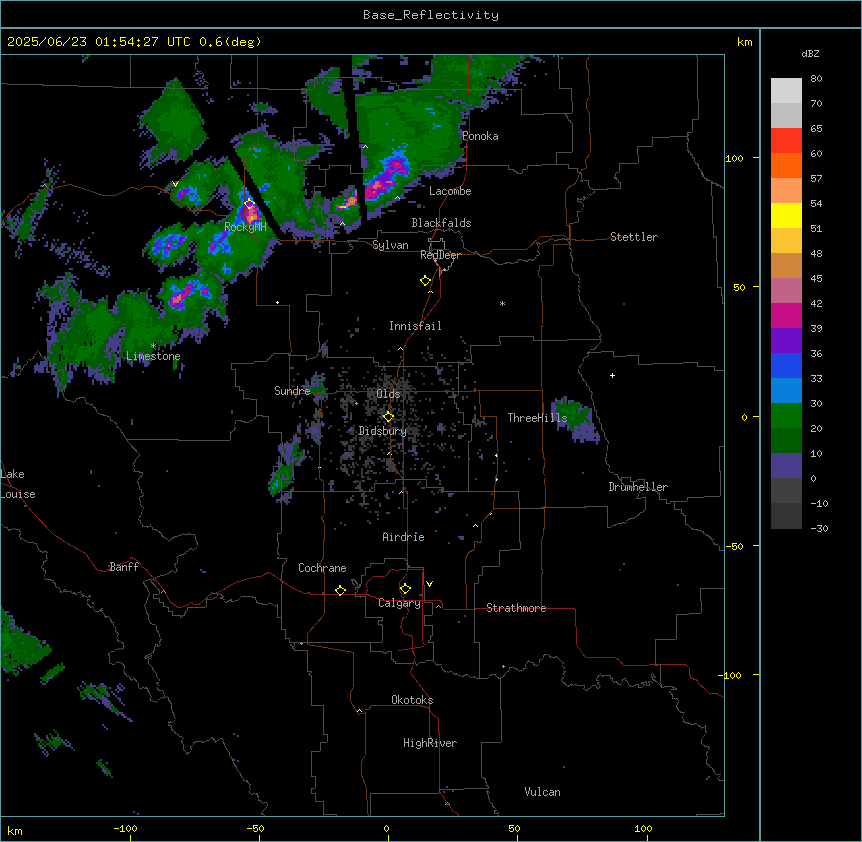Click the green 20-30 dBZ legend swatch
The width and height of the screenshot is (862, 842).
point(786,416)
